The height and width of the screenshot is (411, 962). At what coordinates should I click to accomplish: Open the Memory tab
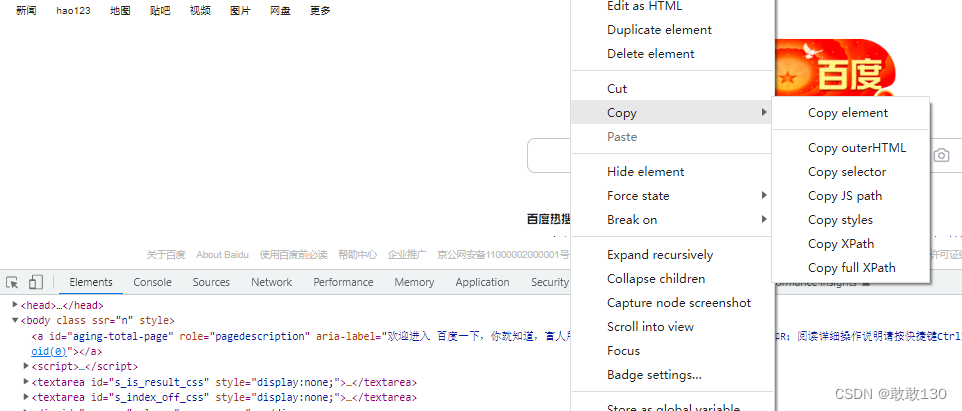point(414,282)
